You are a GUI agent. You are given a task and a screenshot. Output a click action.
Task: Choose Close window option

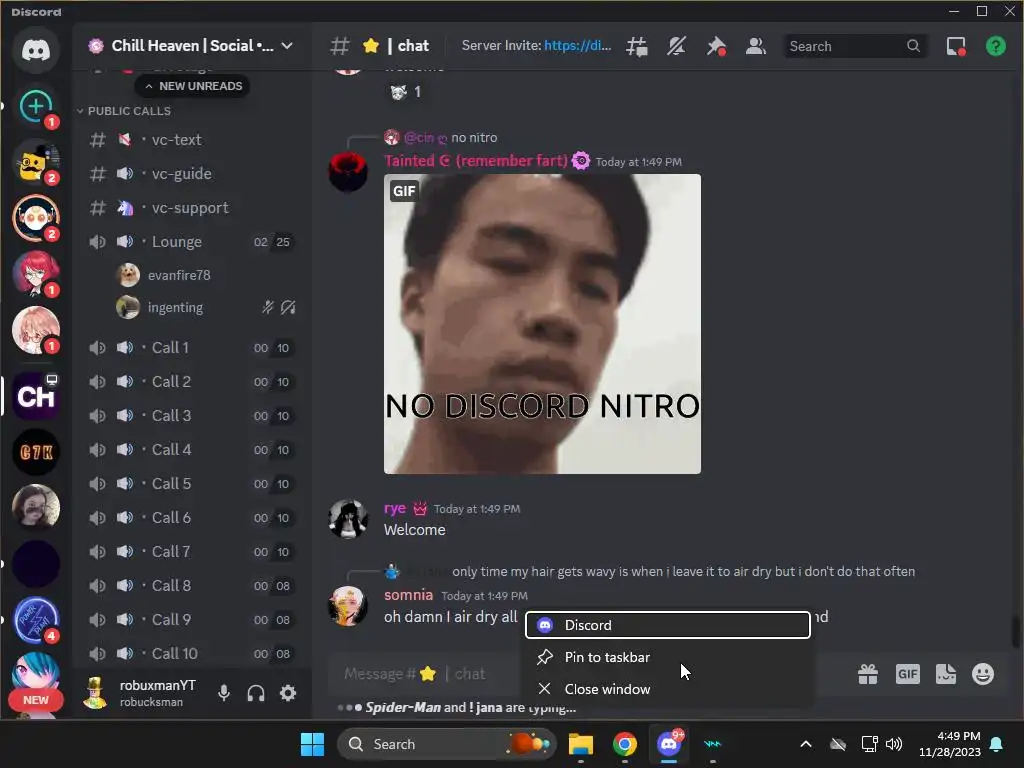[x=667, y=689]
